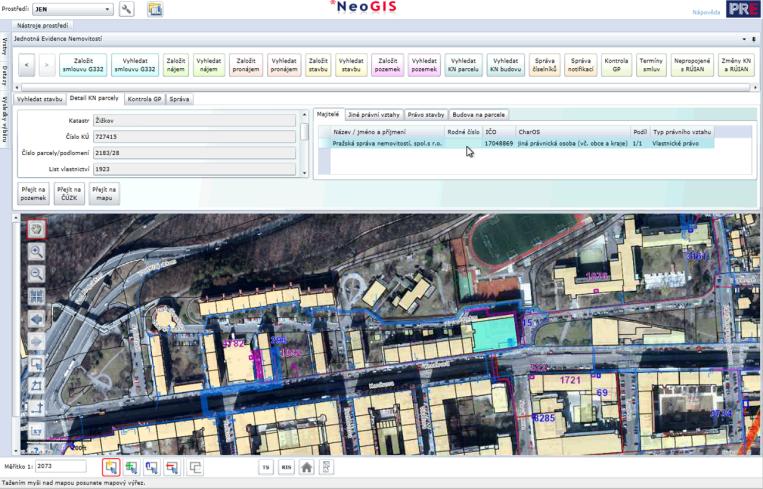Click Vyhledat smlouvu G332 button
Screen dimensions: 763x489
coord(135,65)
